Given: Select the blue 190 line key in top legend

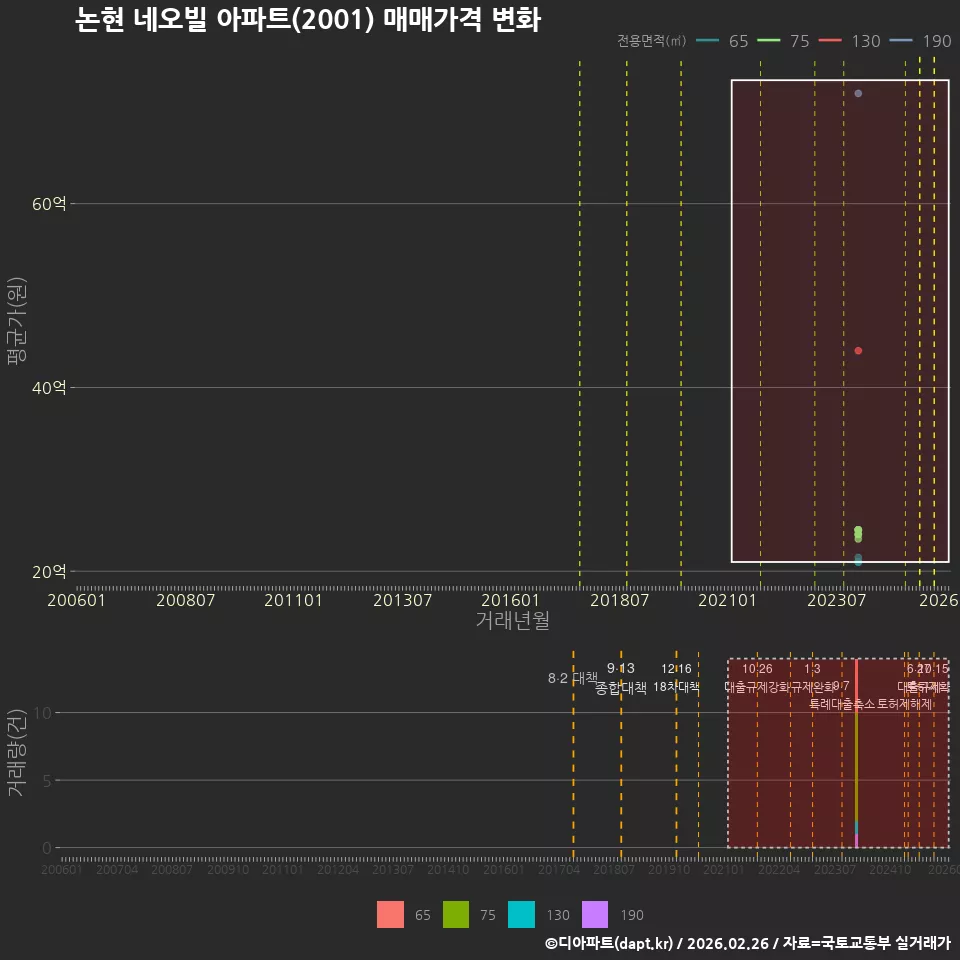Looking at the screenshot, I should 901,40.
